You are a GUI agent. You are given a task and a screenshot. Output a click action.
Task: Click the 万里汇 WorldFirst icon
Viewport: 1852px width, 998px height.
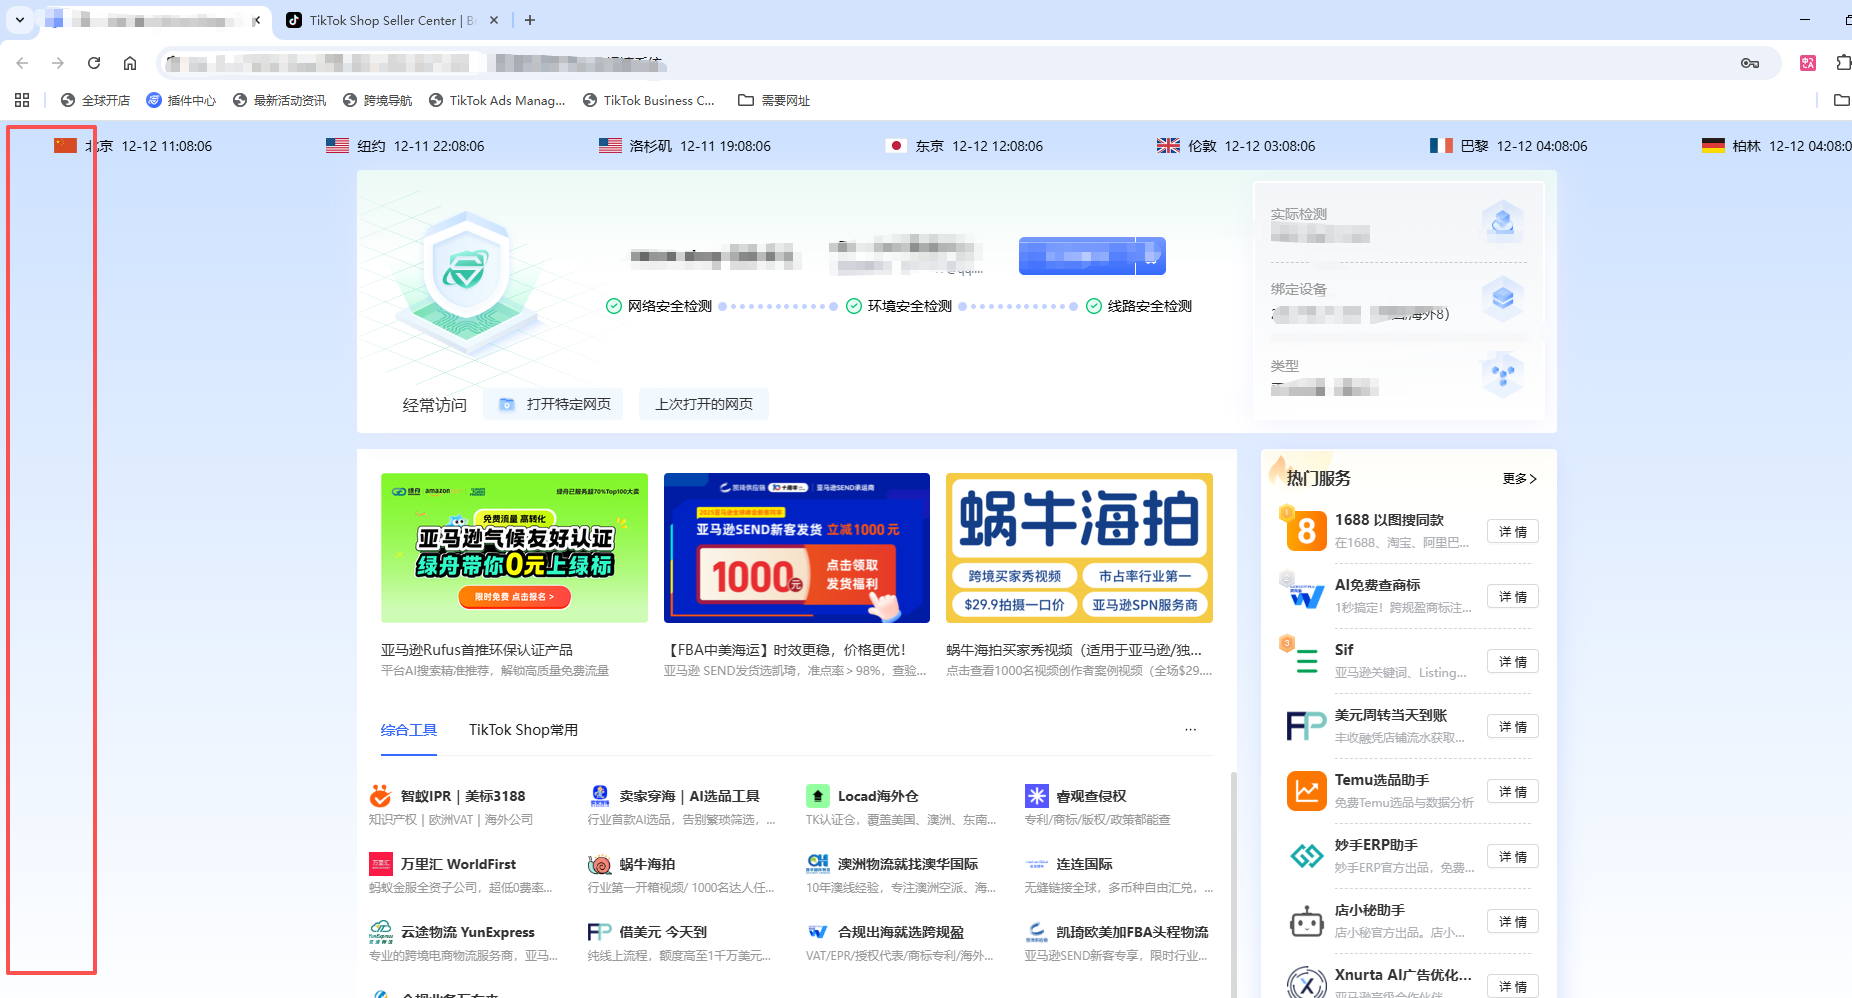pos(380,864)
